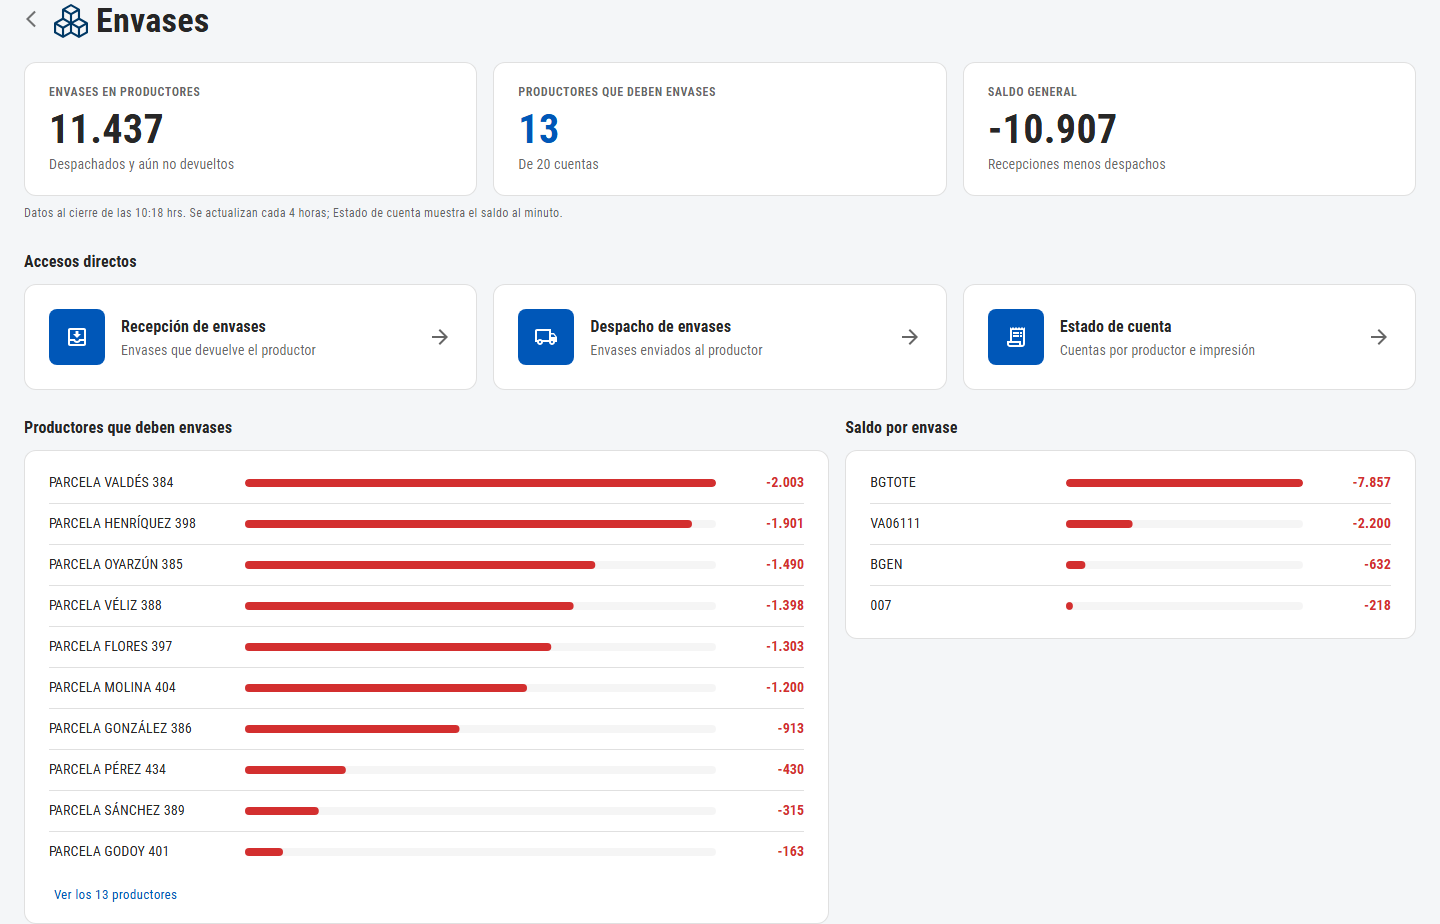Select PARCELA OYARZÚN 385 row name
The height and width of the screenshot is (924, 1440).
tap(116, 565)
